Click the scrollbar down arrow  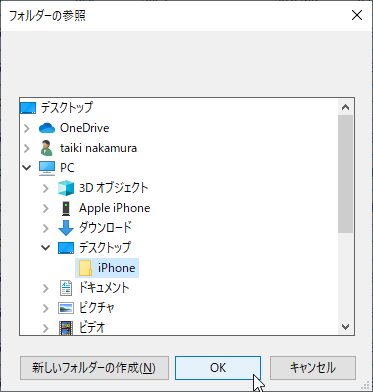tap(345, 327)
